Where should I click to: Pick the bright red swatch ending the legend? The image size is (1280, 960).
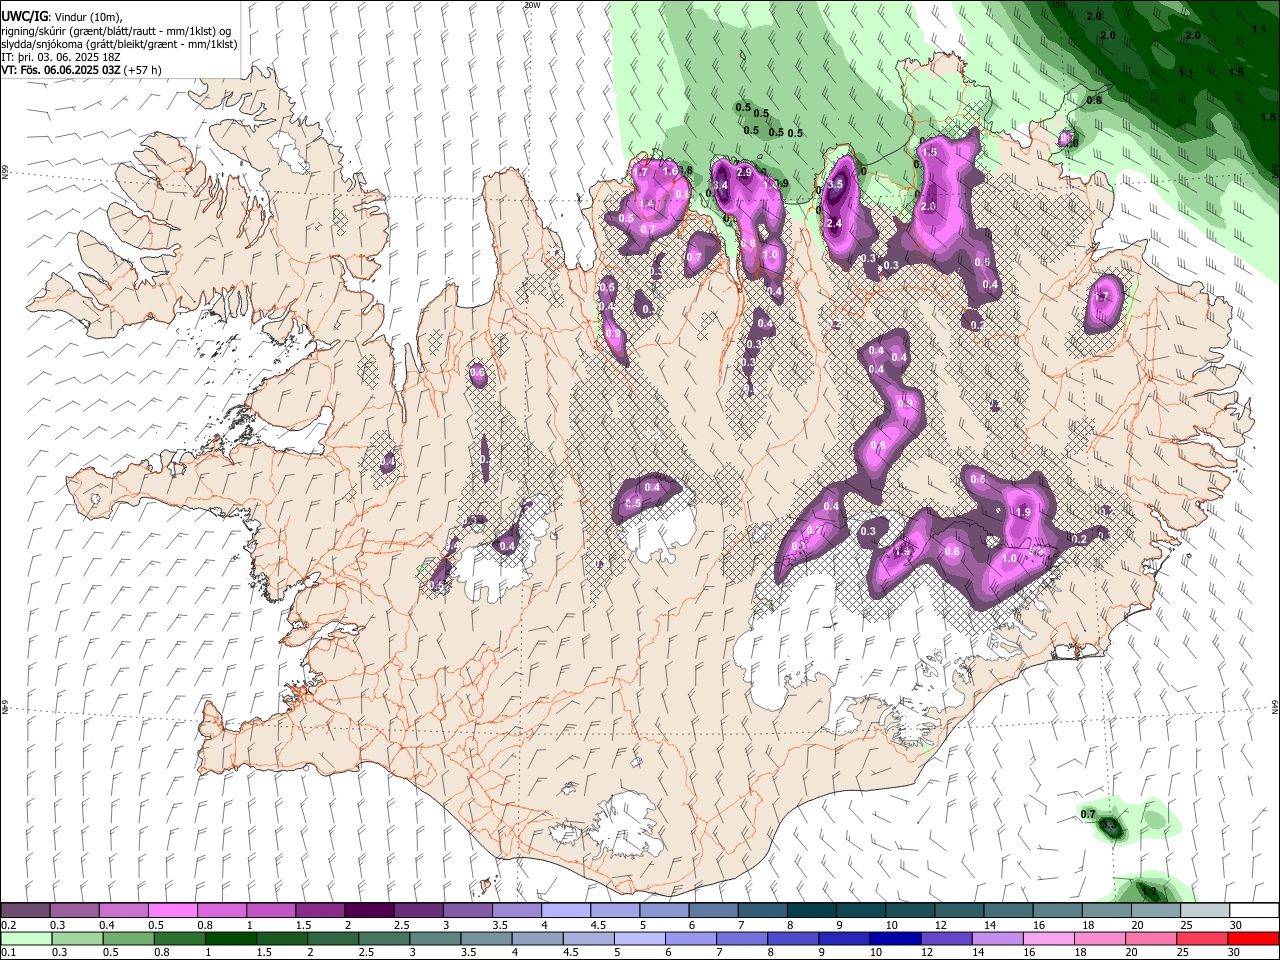[x=1254, y=939]
